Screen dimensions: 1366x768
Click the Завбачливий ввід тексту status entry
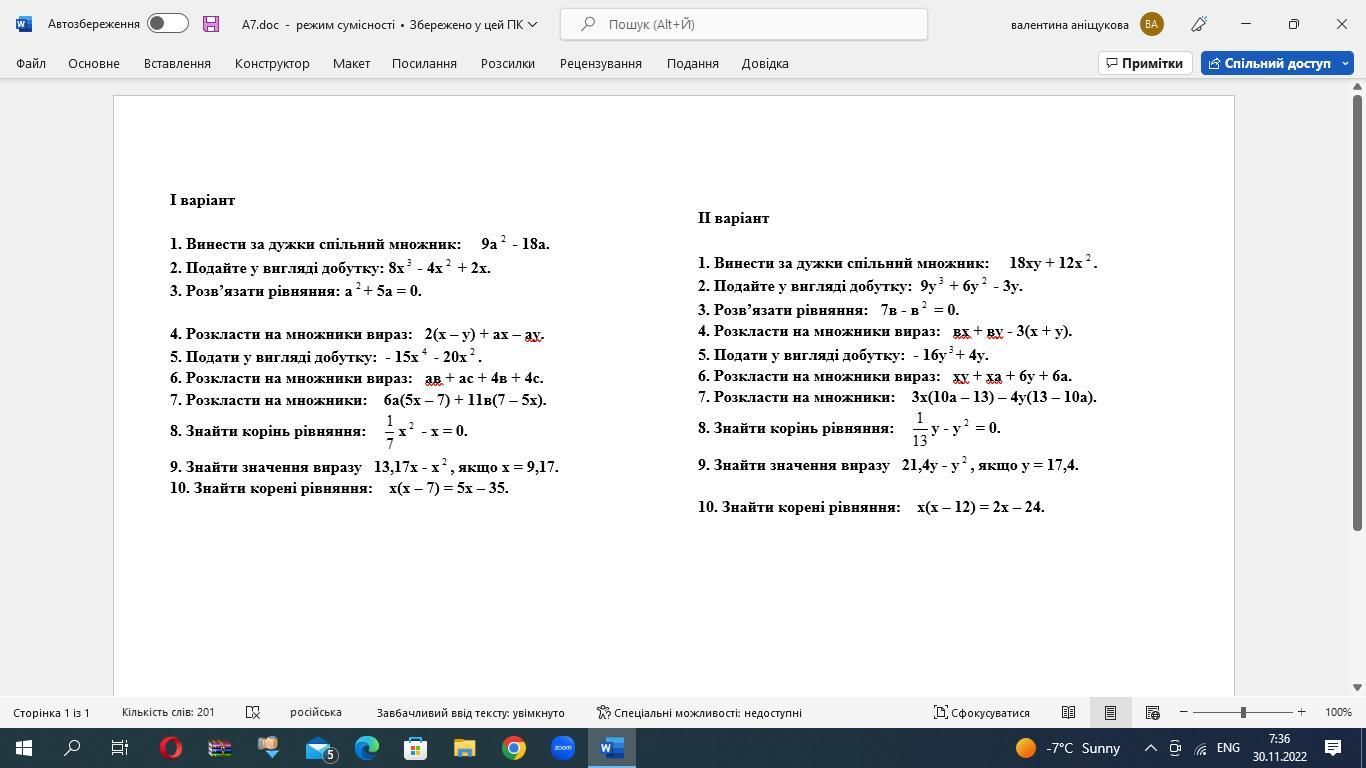(470, 713)
